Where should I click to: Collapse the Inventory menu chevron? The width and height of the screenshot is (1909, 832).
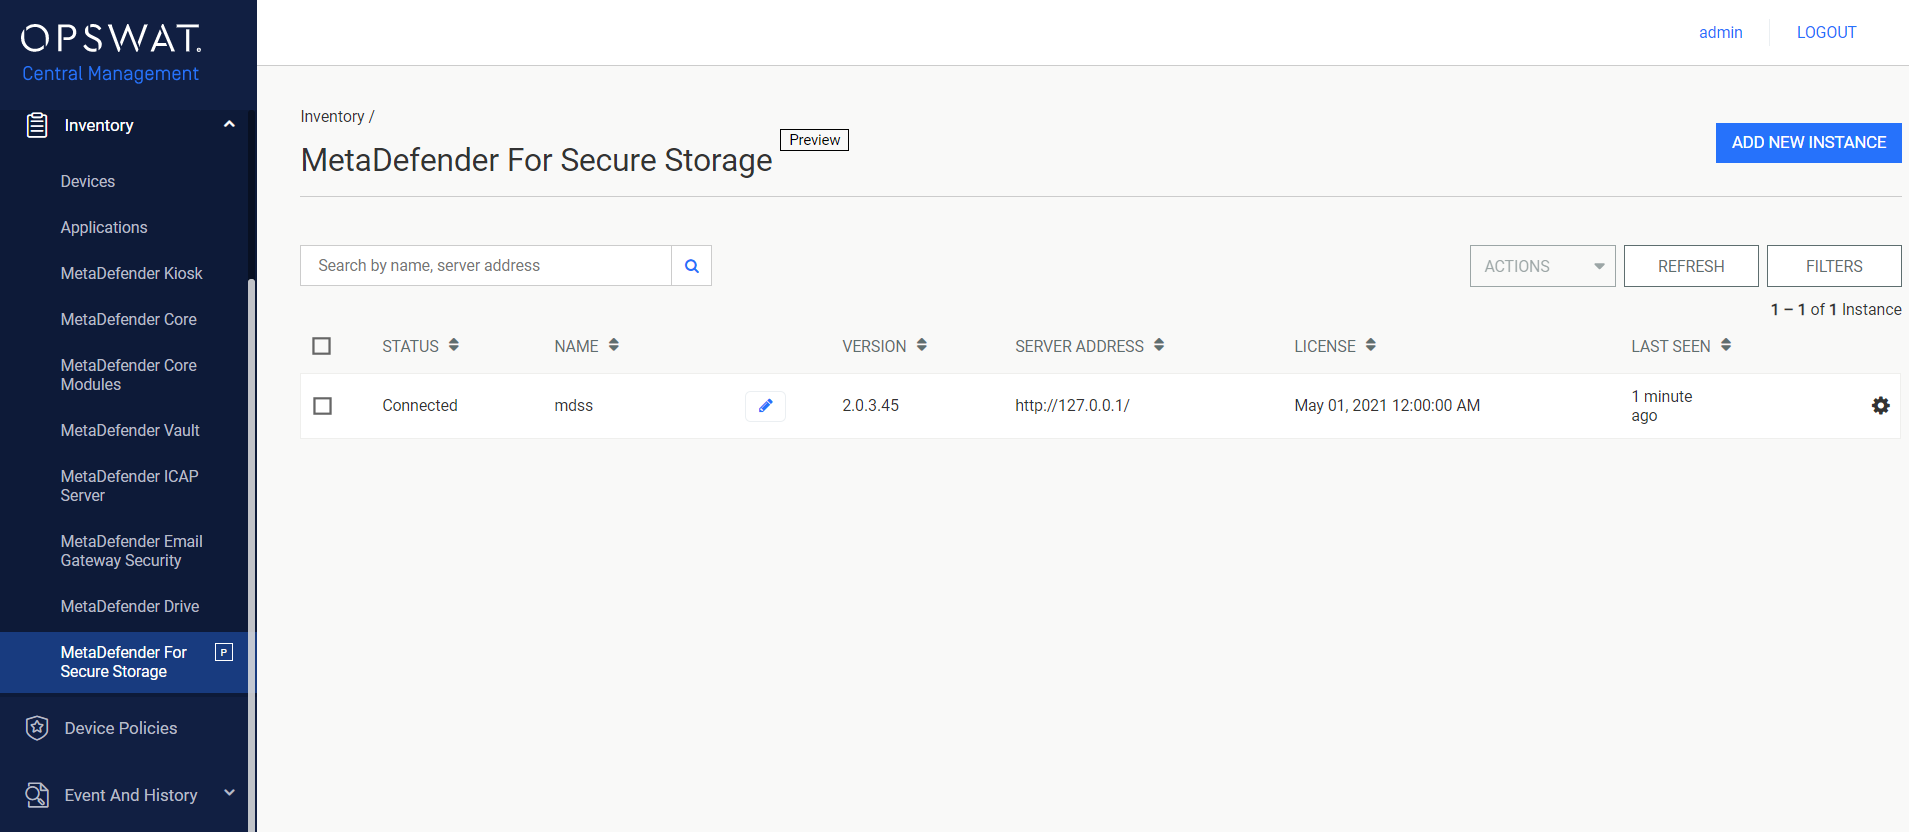[x=229, y=124]
